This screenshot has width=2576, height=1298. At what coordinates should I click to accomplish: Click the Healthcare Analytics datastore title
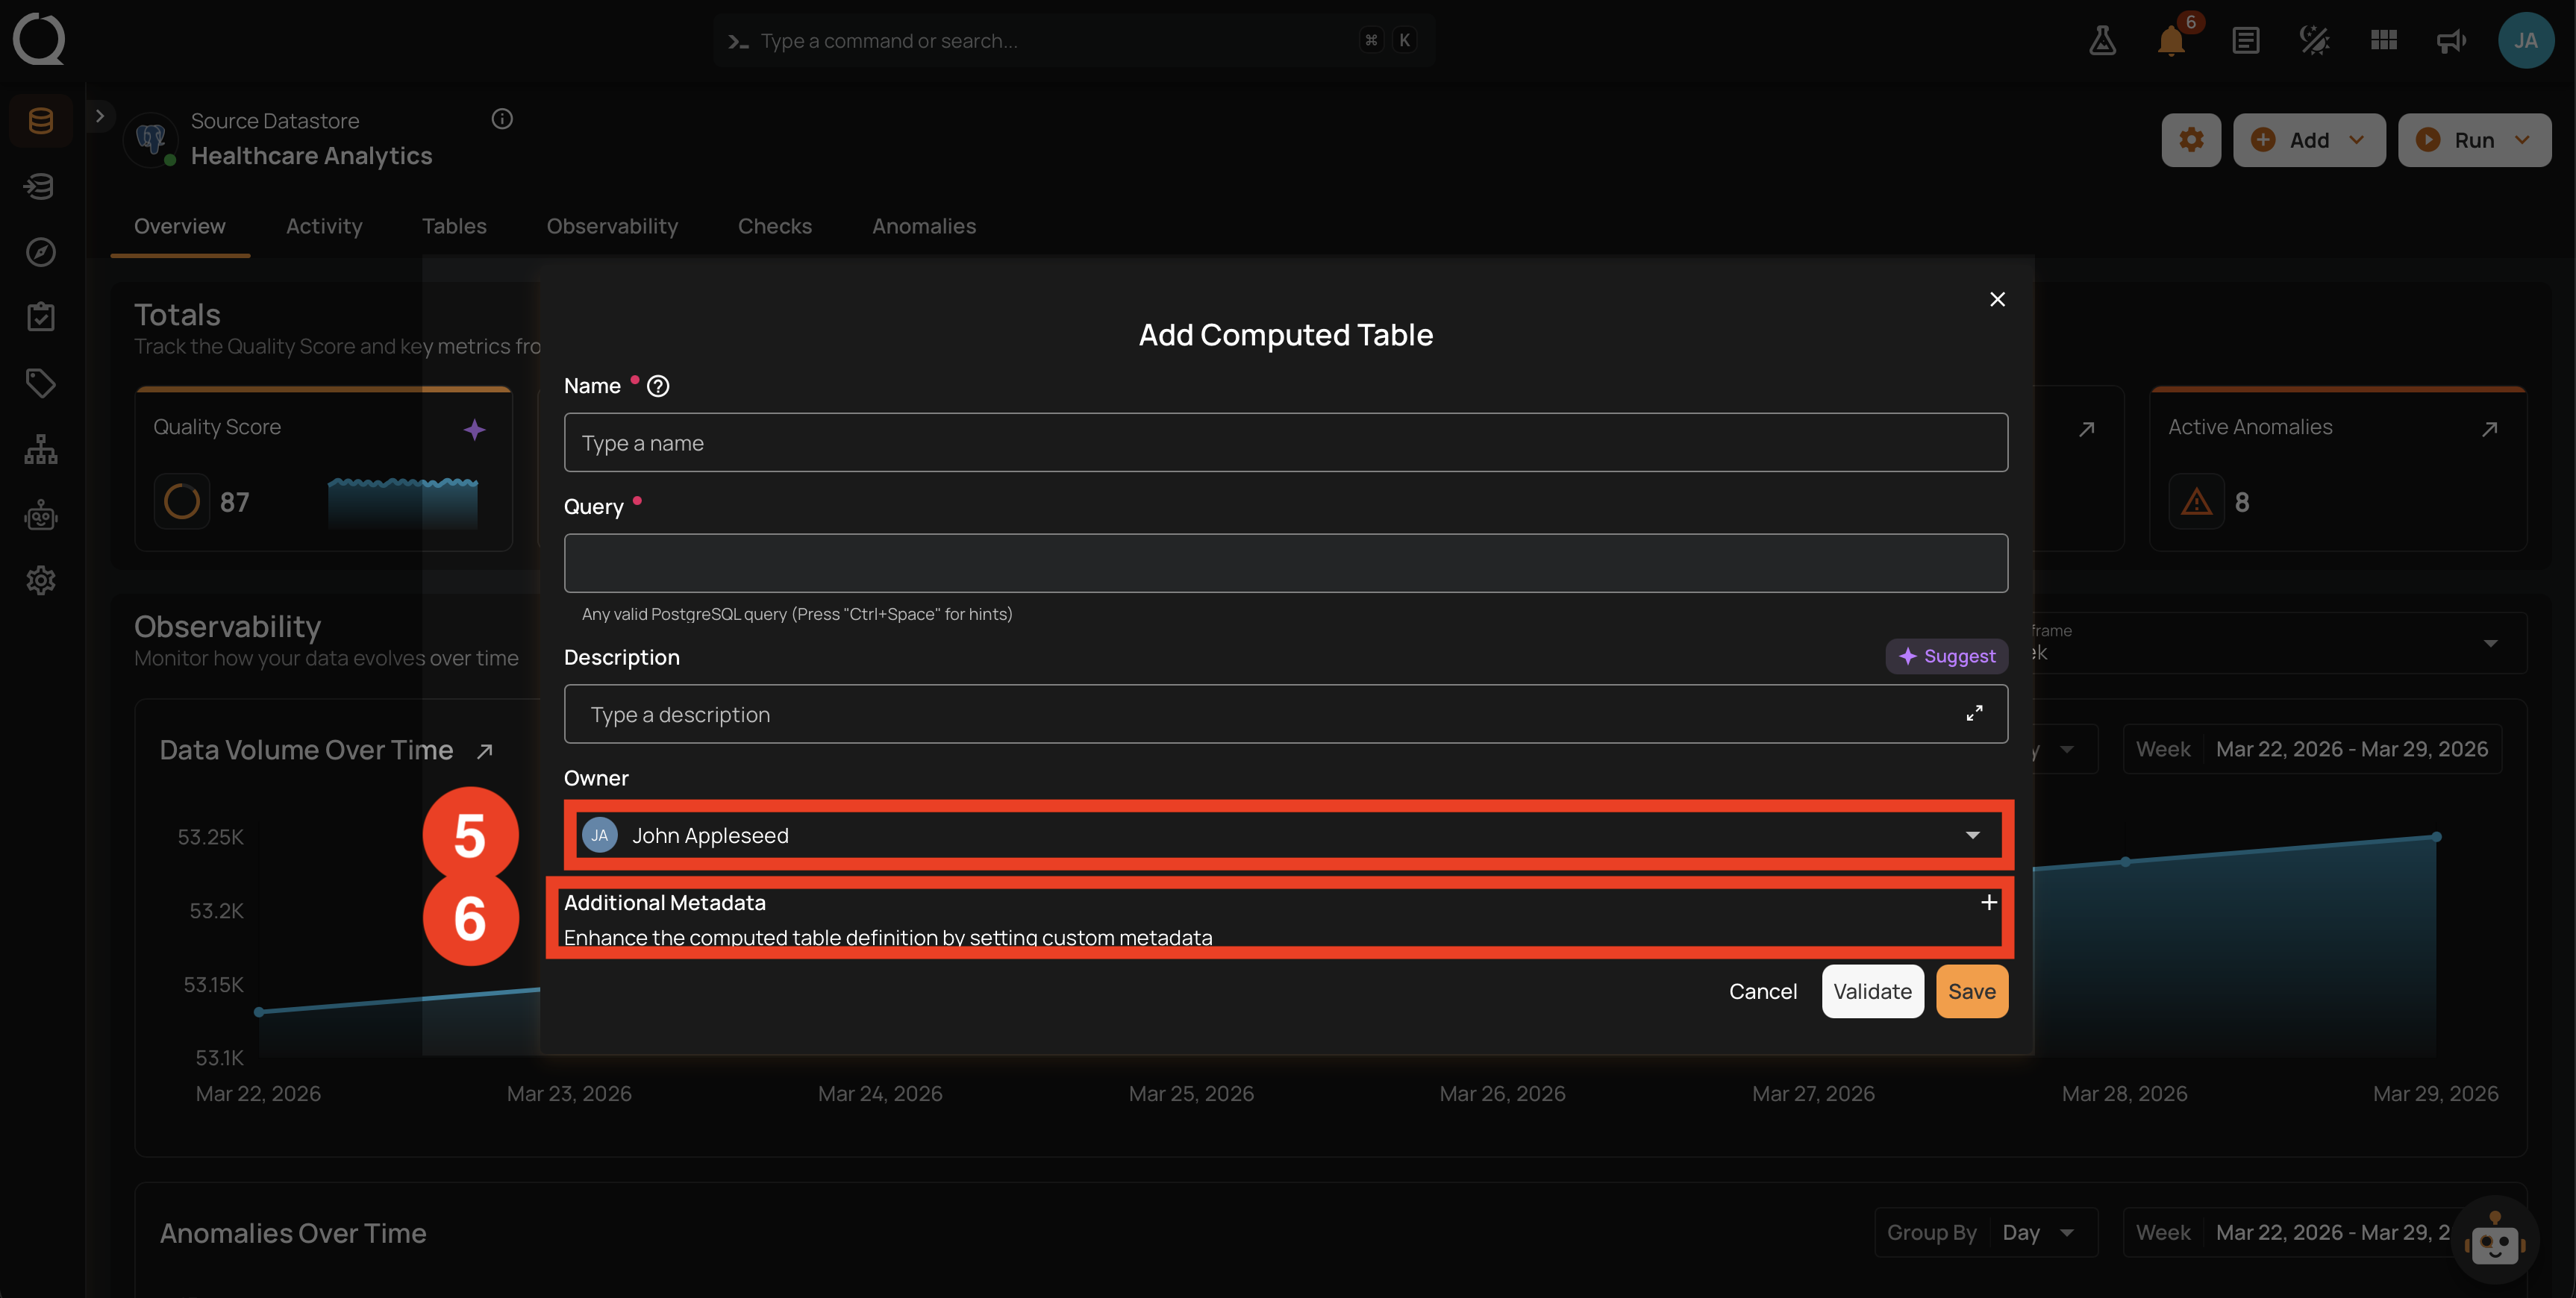(311, 156)
